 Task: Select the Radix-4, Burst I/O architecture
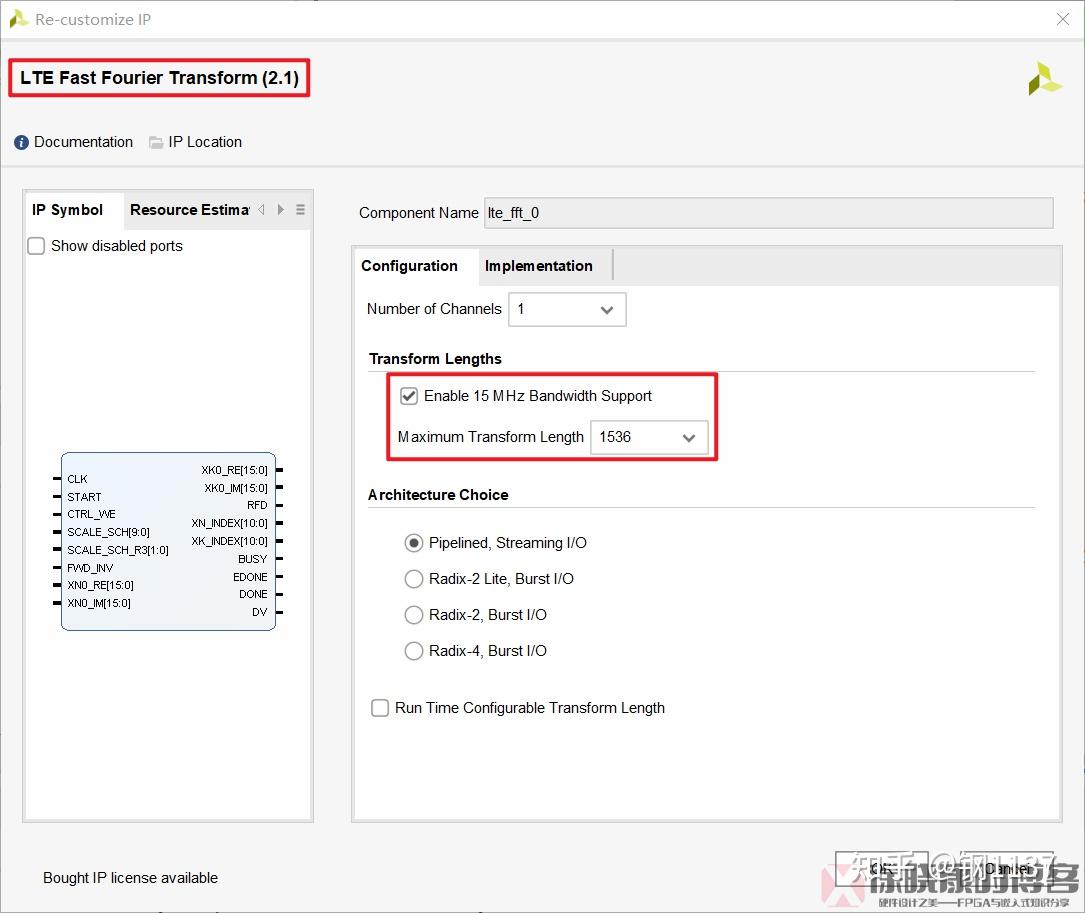pyautogui.click(x=414, y=651)
